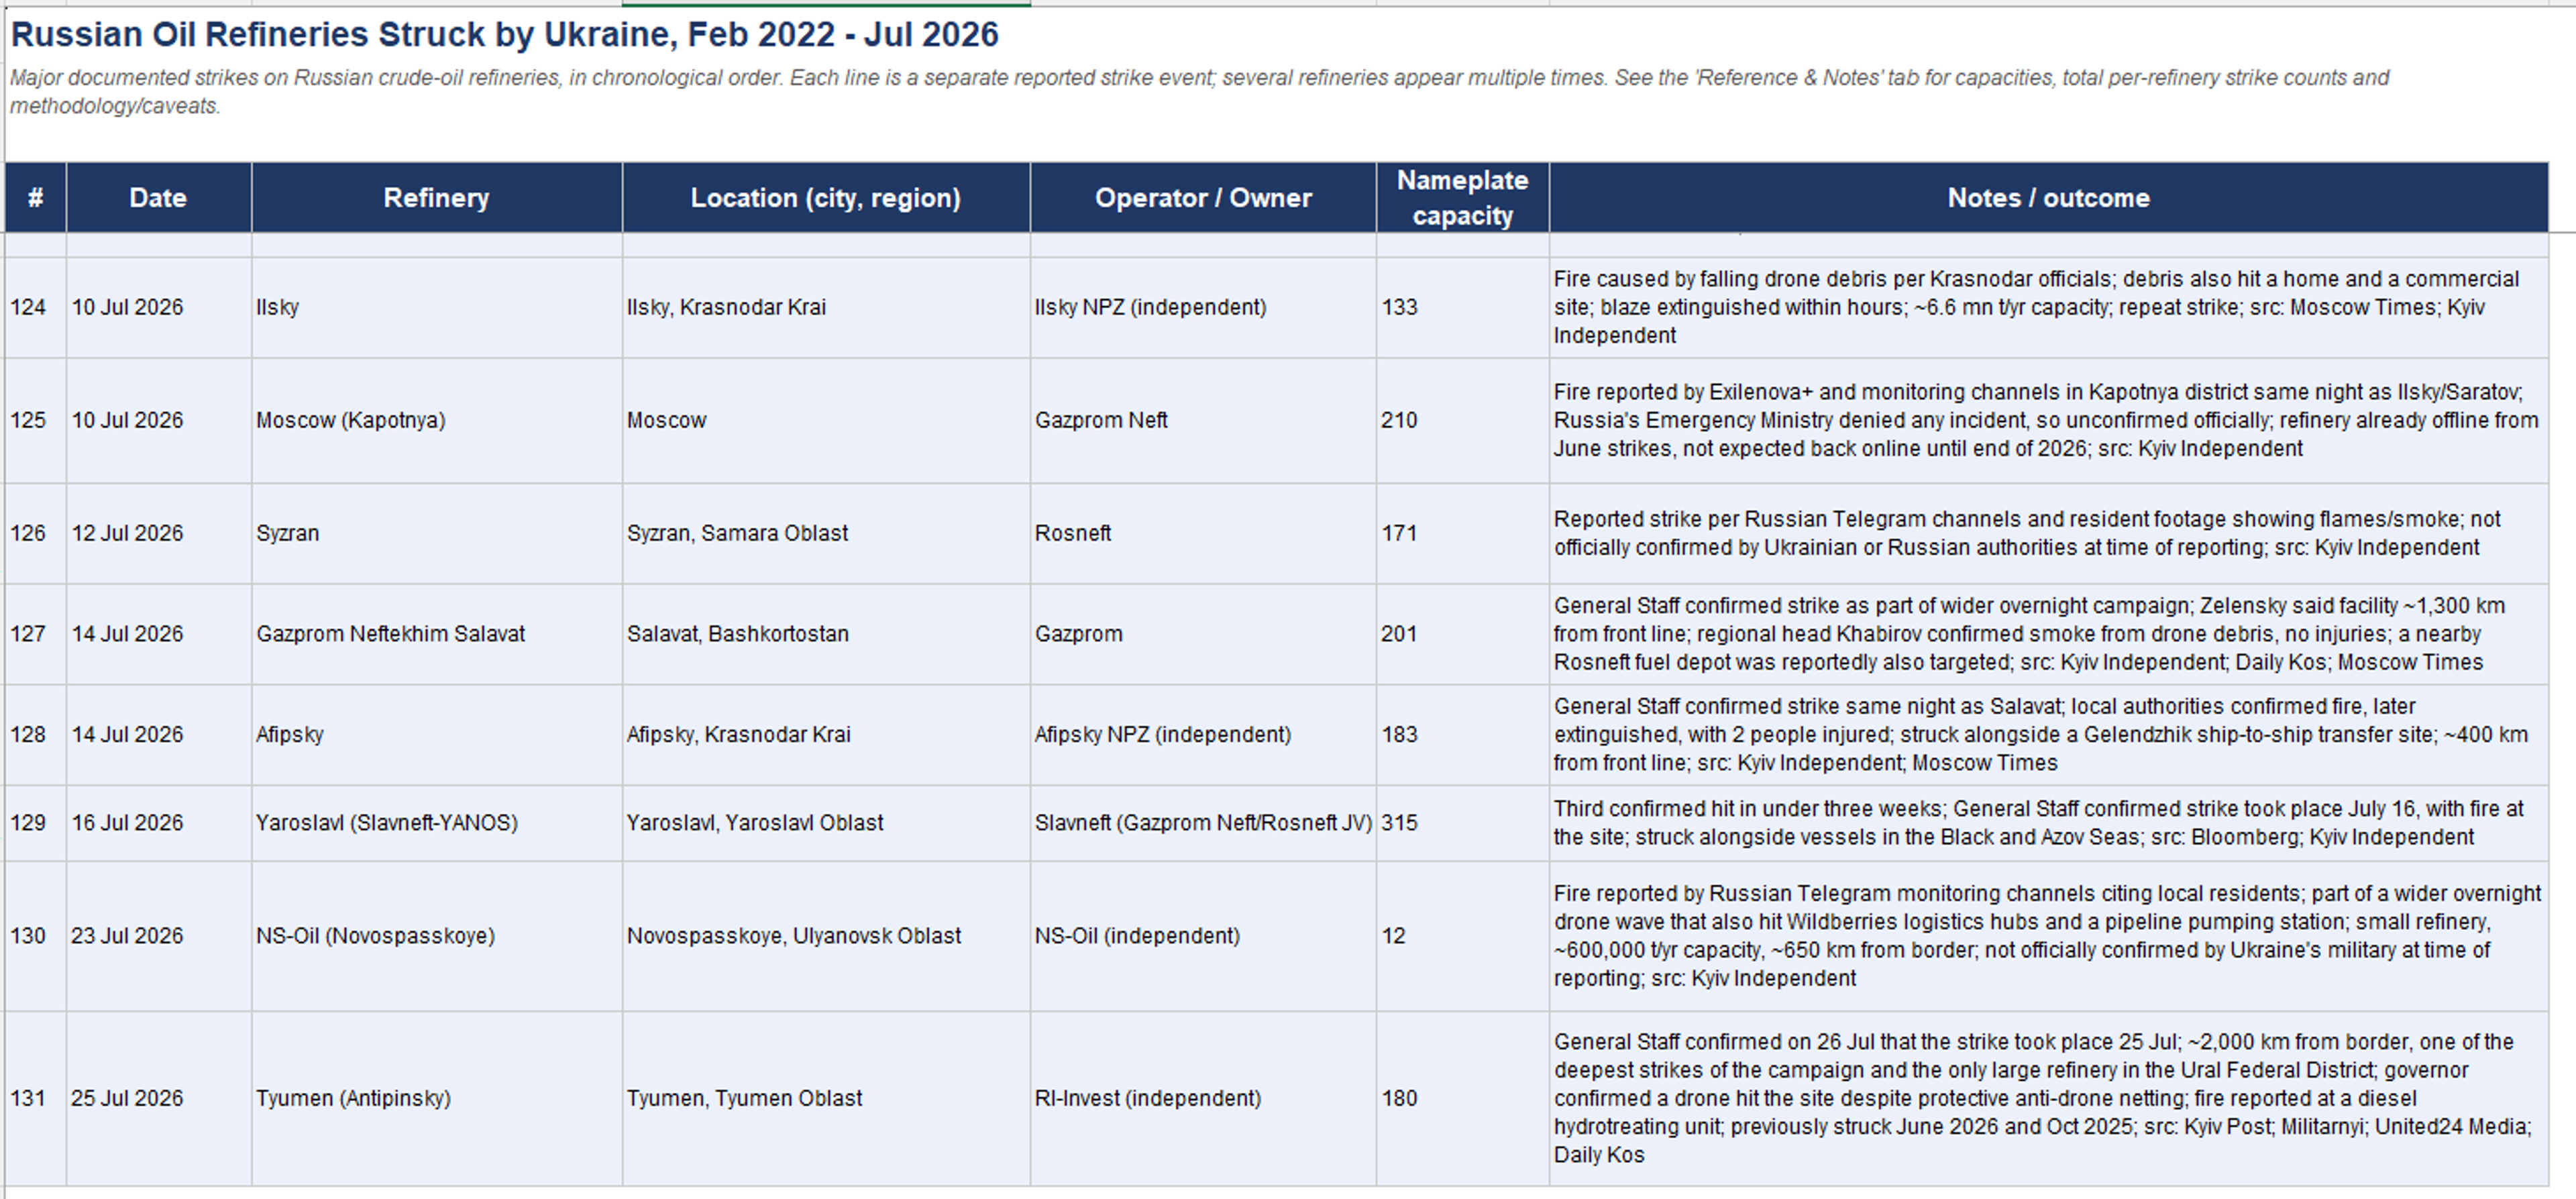
Task: Select the '23 Jul 2026' date cell
Action: [x=159, y=936]
